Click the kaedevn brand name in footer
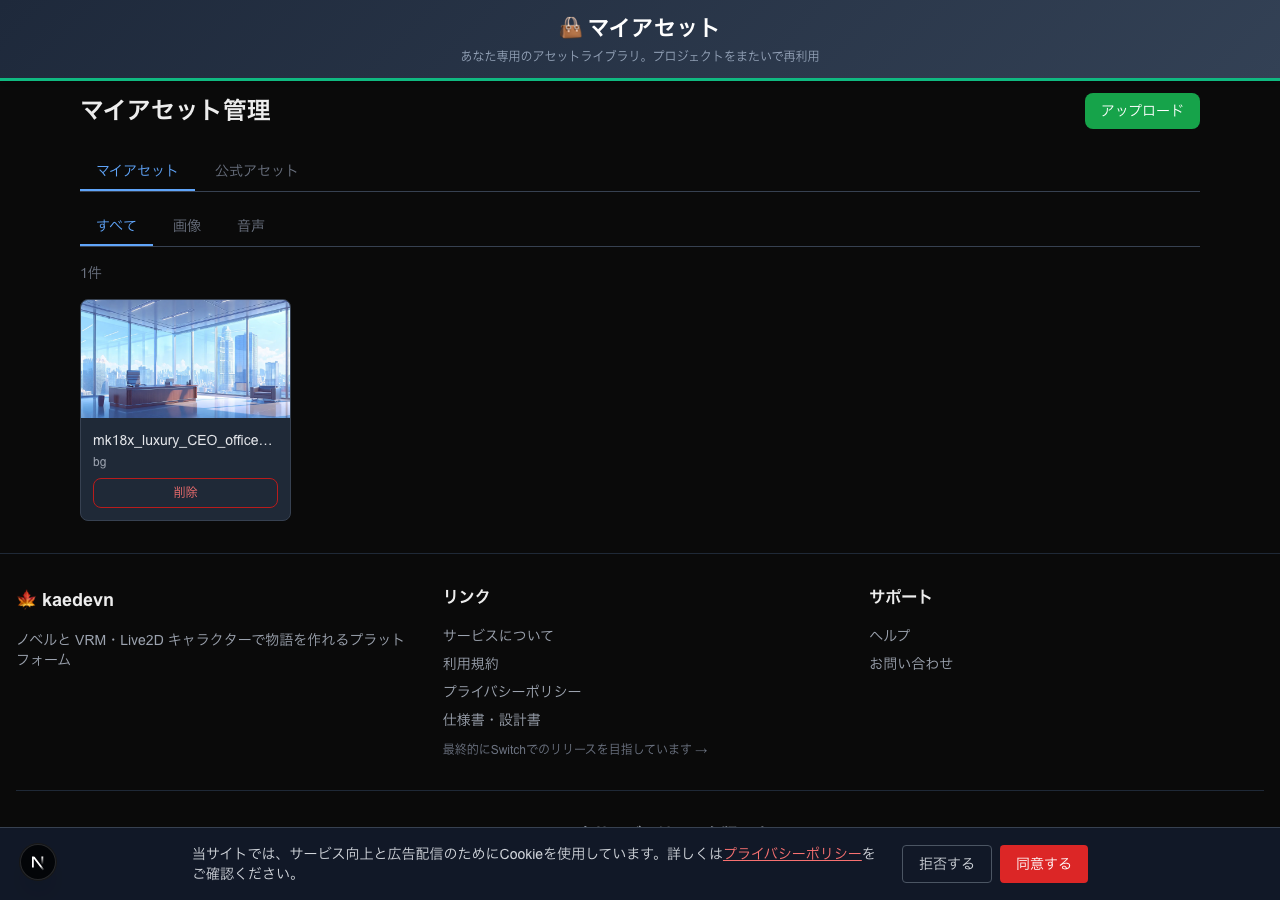Viewport: 1280px width, 900px height. pyautogui.click(x=78, y=600)
